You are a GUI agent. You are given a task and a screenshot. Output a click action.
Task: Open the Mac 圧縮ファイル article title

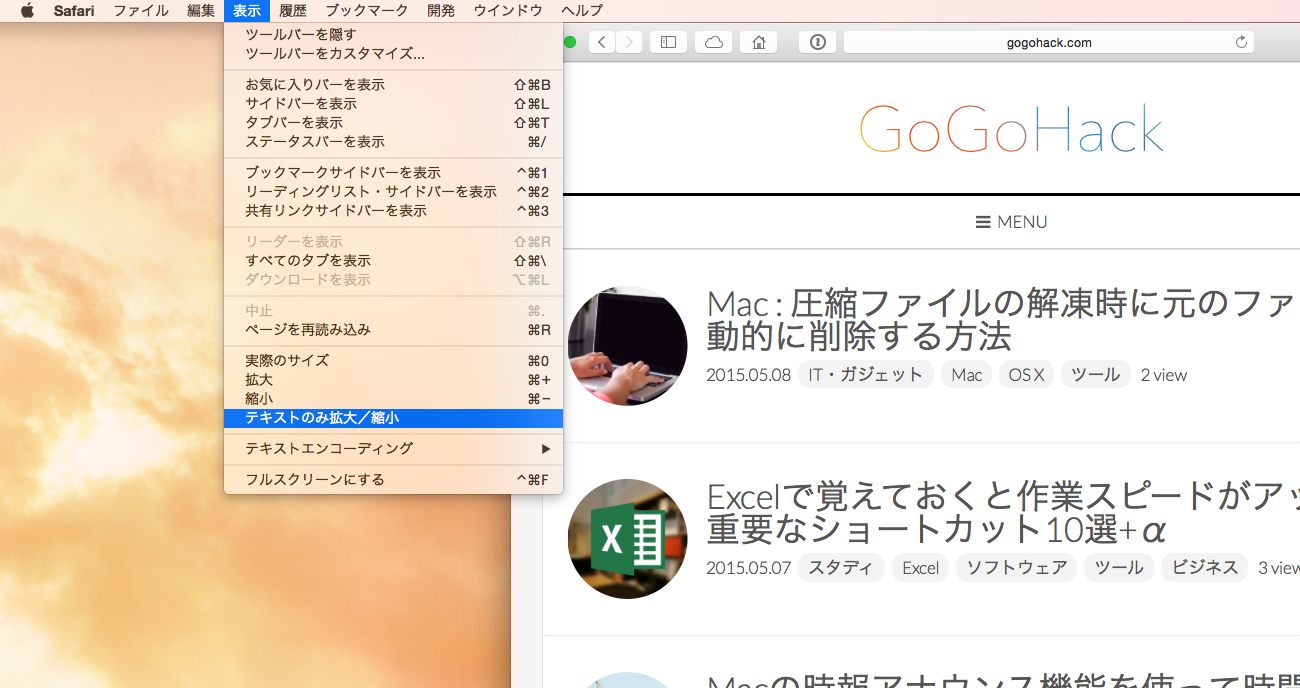(x=1002, y=319)
